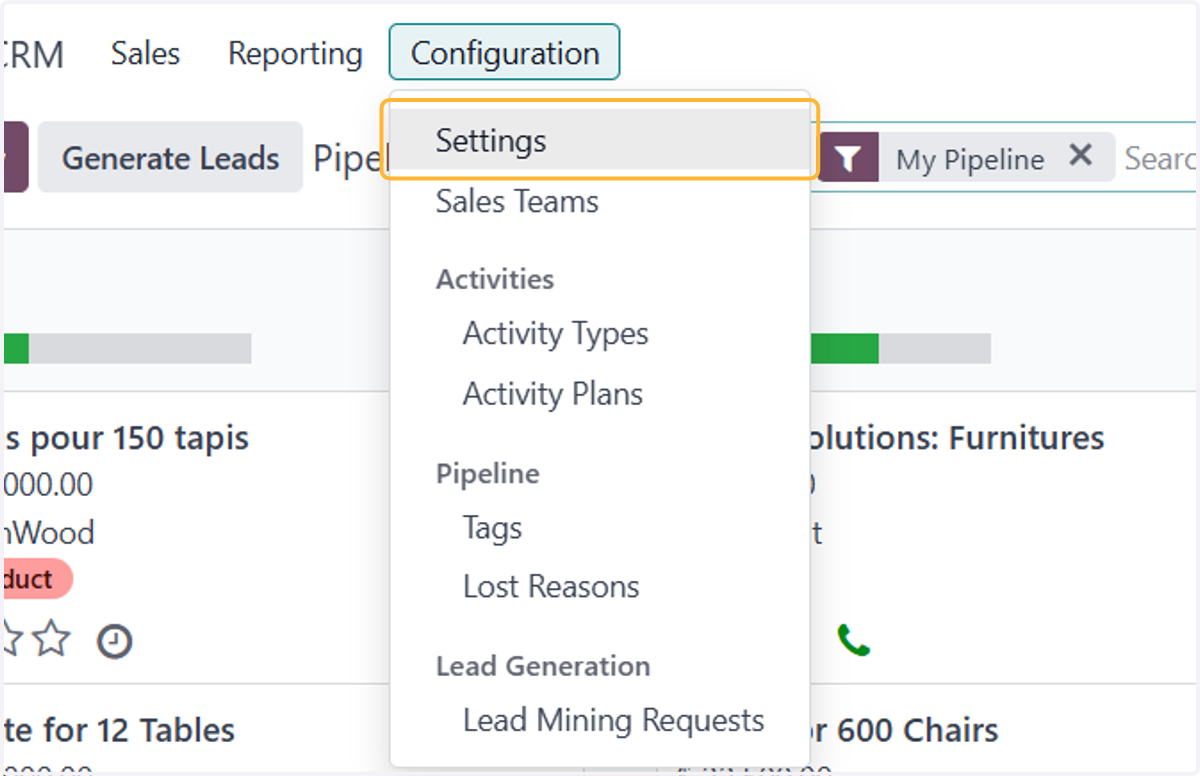1200x776 pixels.
Task: Select Settings from Configuration dropdown
Action: 599,140
